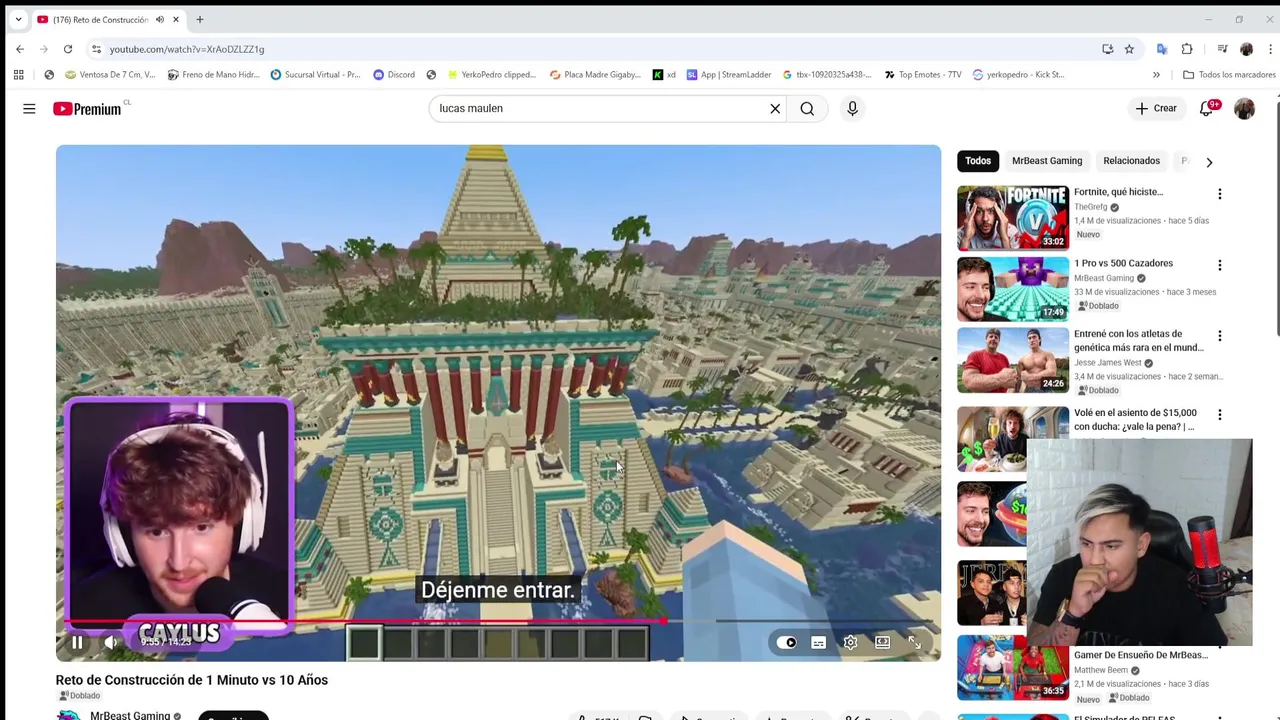The height and width of the screenshot is (720, 1280).
Task: Open Todos los marcadores folder
Action: coord(1229,74)
